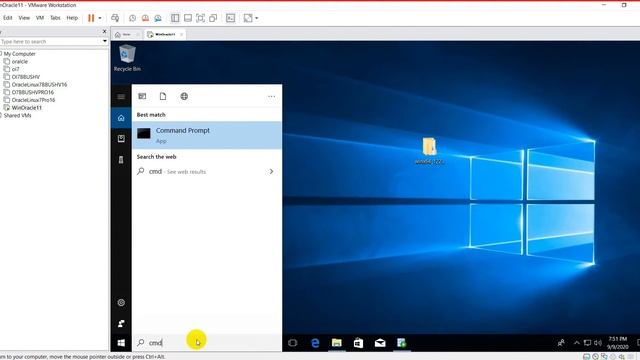Viewport: 640px width, 360px height.
Task: Select Shared VMs in library
Action: (x=18, y=116)
